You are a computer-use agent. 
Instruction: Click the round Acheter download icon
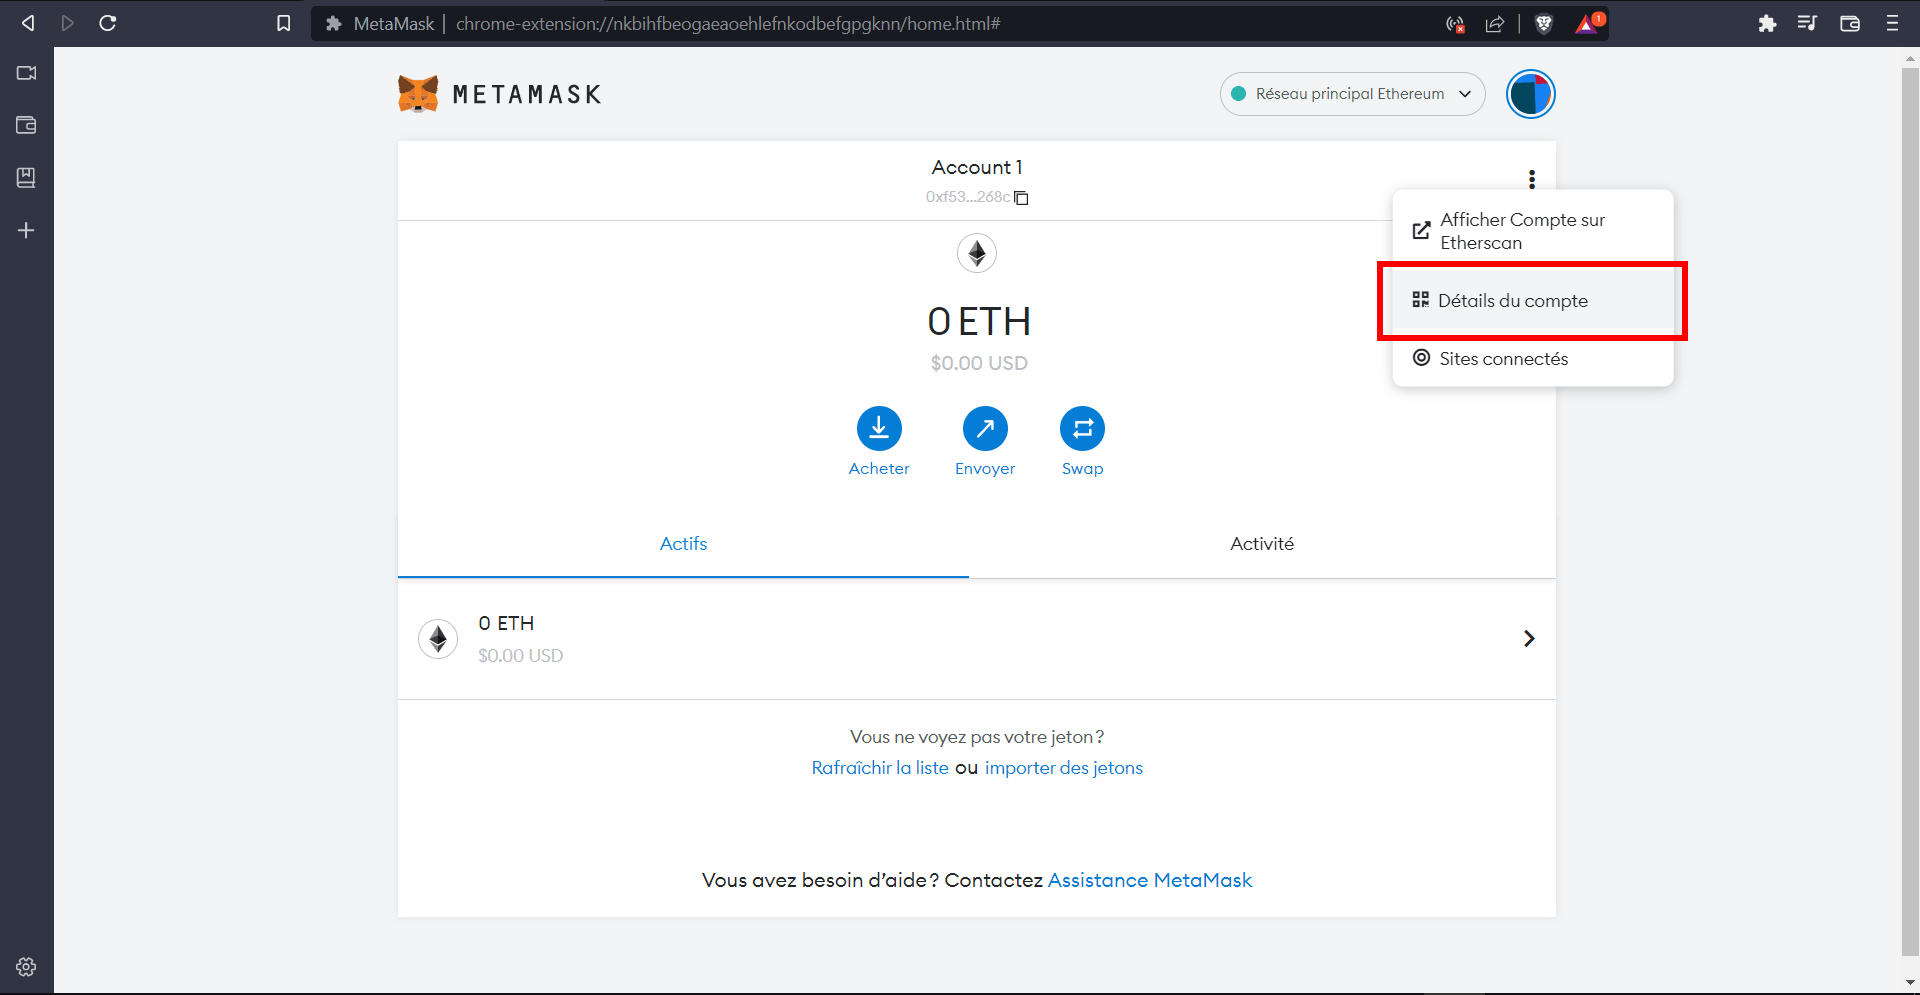(x=879, y=429)
